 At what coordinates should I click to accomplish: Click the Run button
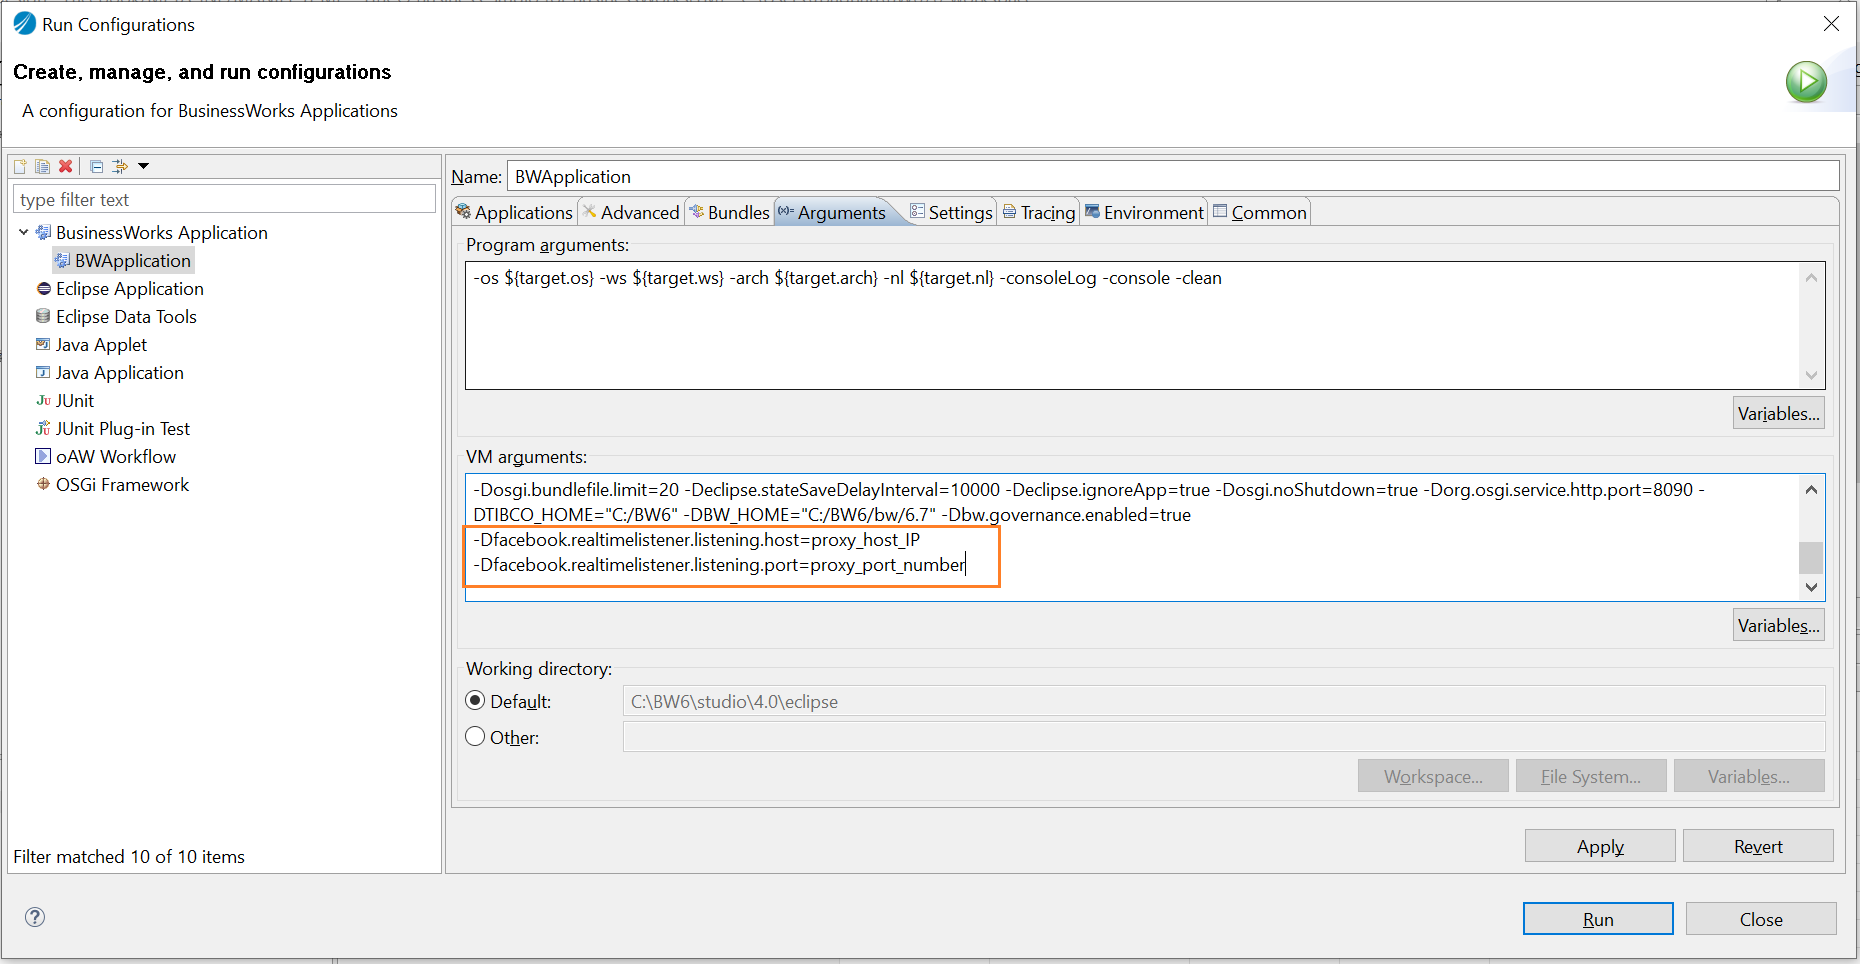(x=1597, y=919)
